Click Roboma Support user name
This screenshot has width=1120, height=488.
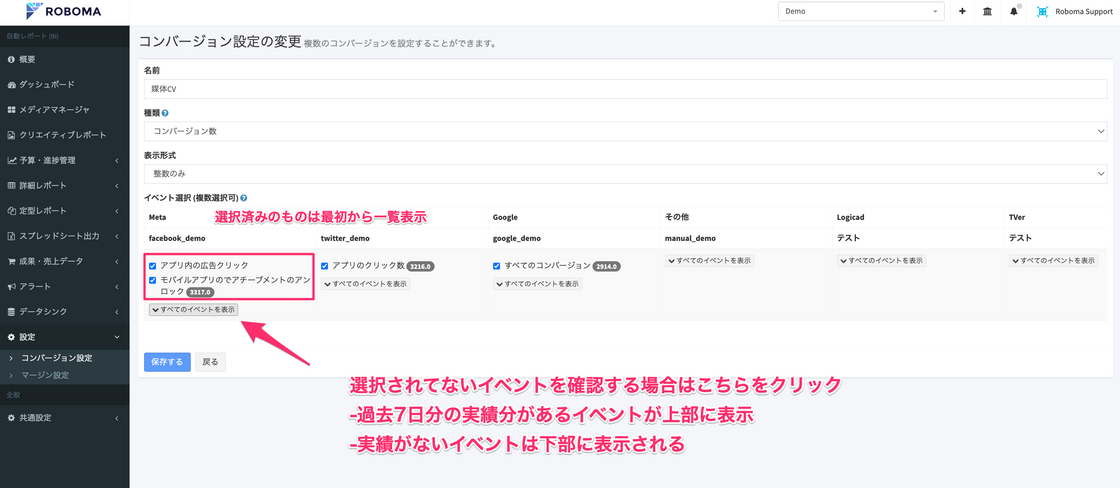(x=1083, y=11)
